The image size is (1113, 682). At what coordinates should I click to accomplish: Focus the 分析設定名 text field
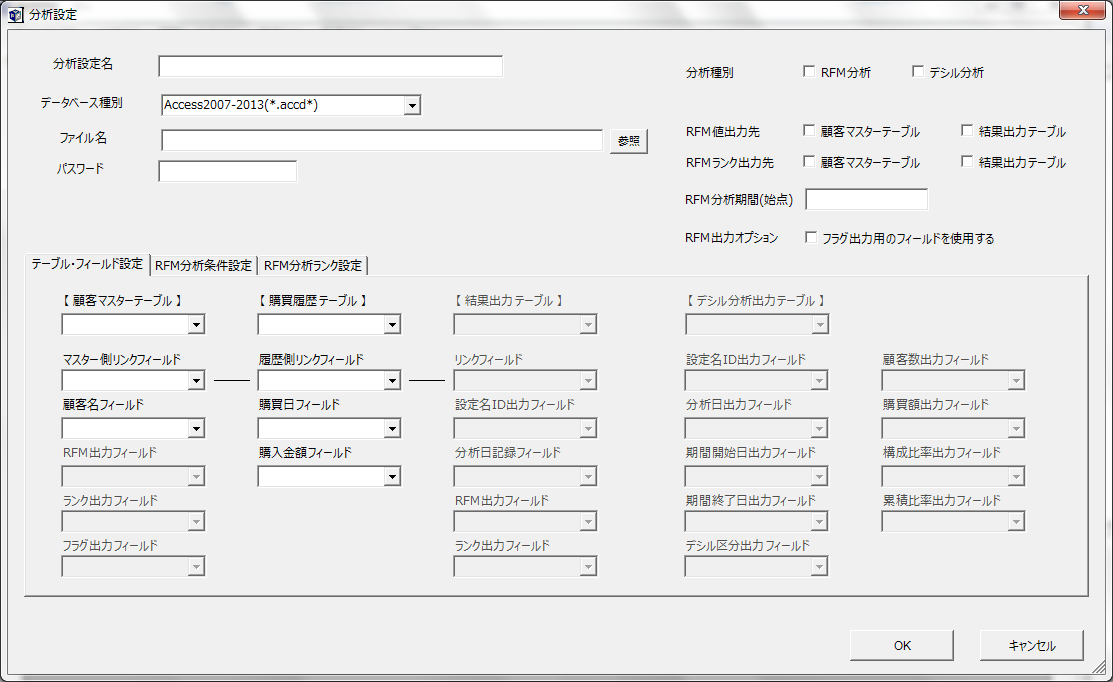330,66
